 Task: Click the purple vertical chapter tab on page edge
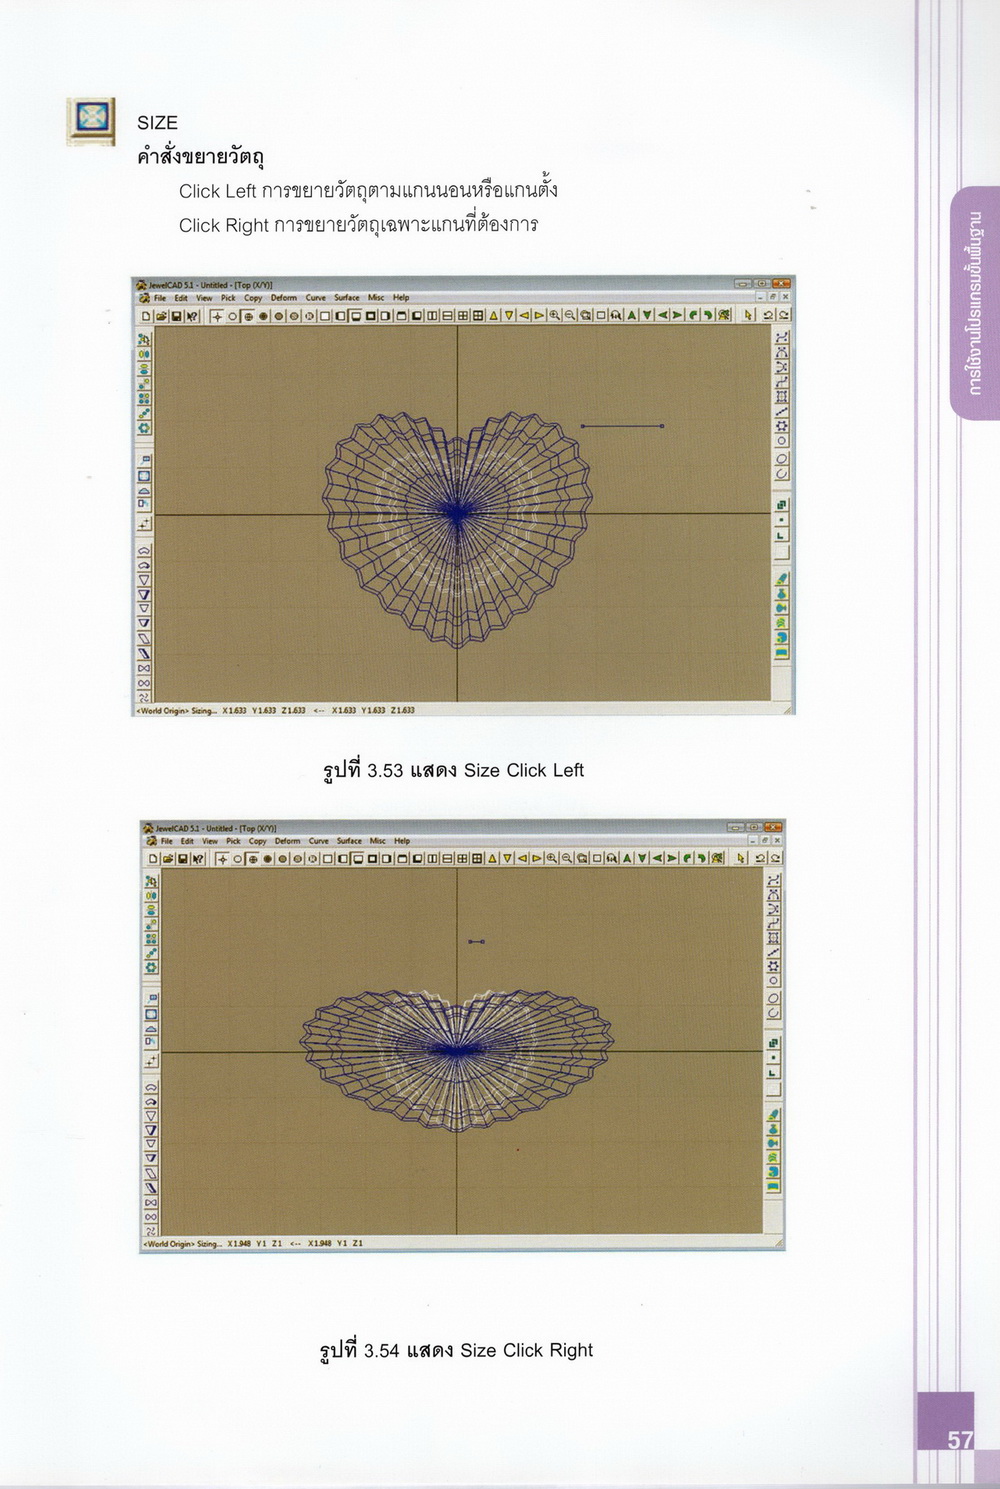(975, 302)
